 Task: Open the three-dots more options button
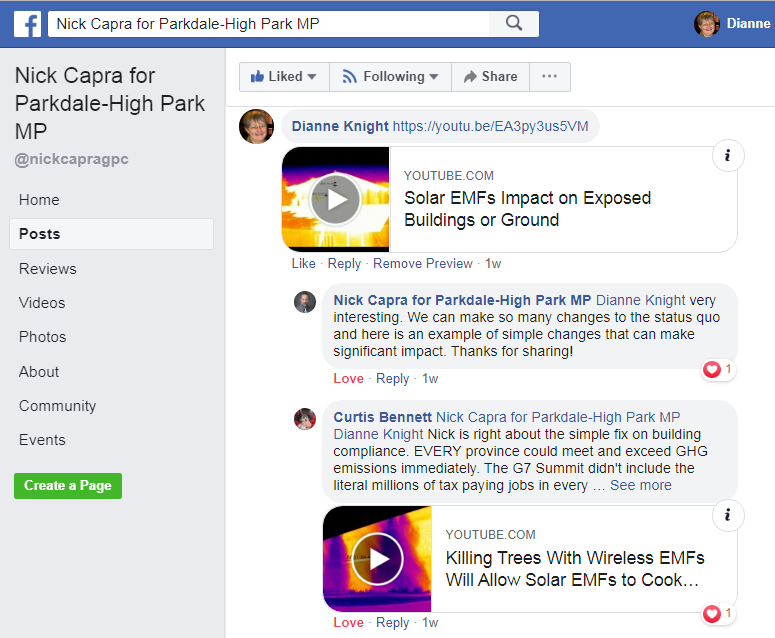[550, 77]
